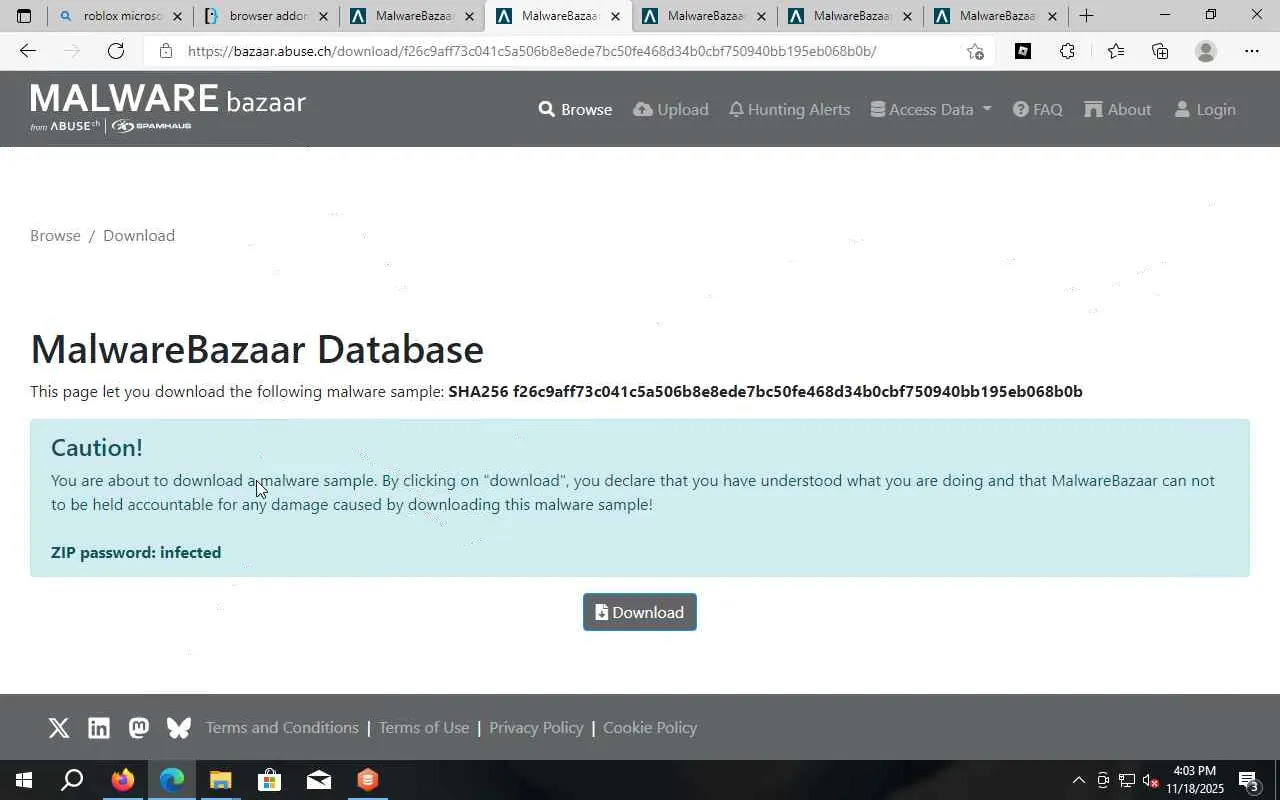Show hidden system tray icons

click(1078, 780)
